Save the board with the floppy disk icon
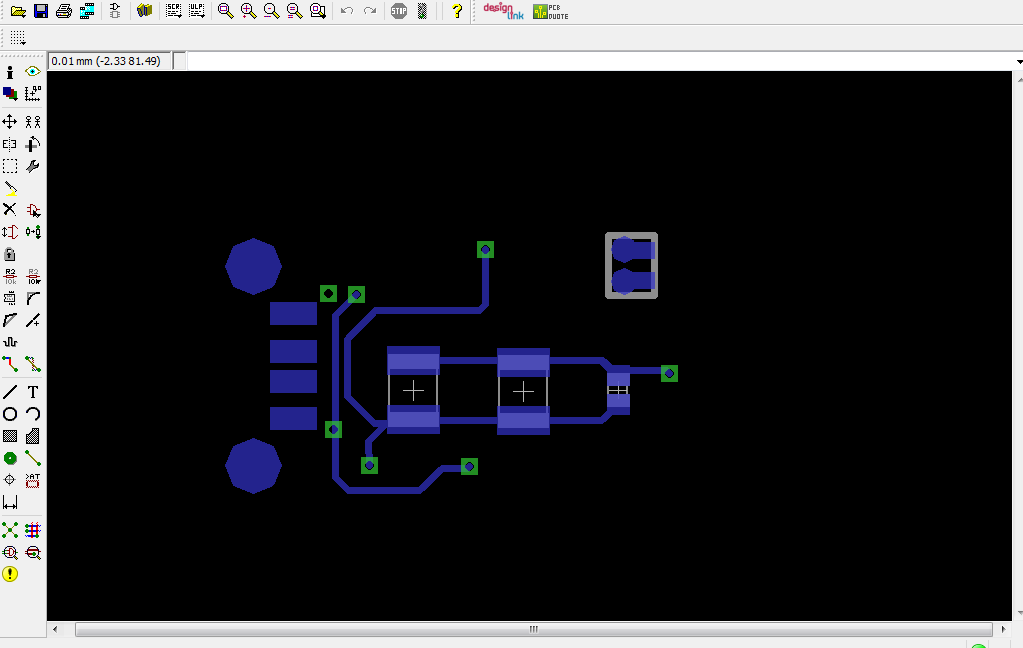 point(41,11)
